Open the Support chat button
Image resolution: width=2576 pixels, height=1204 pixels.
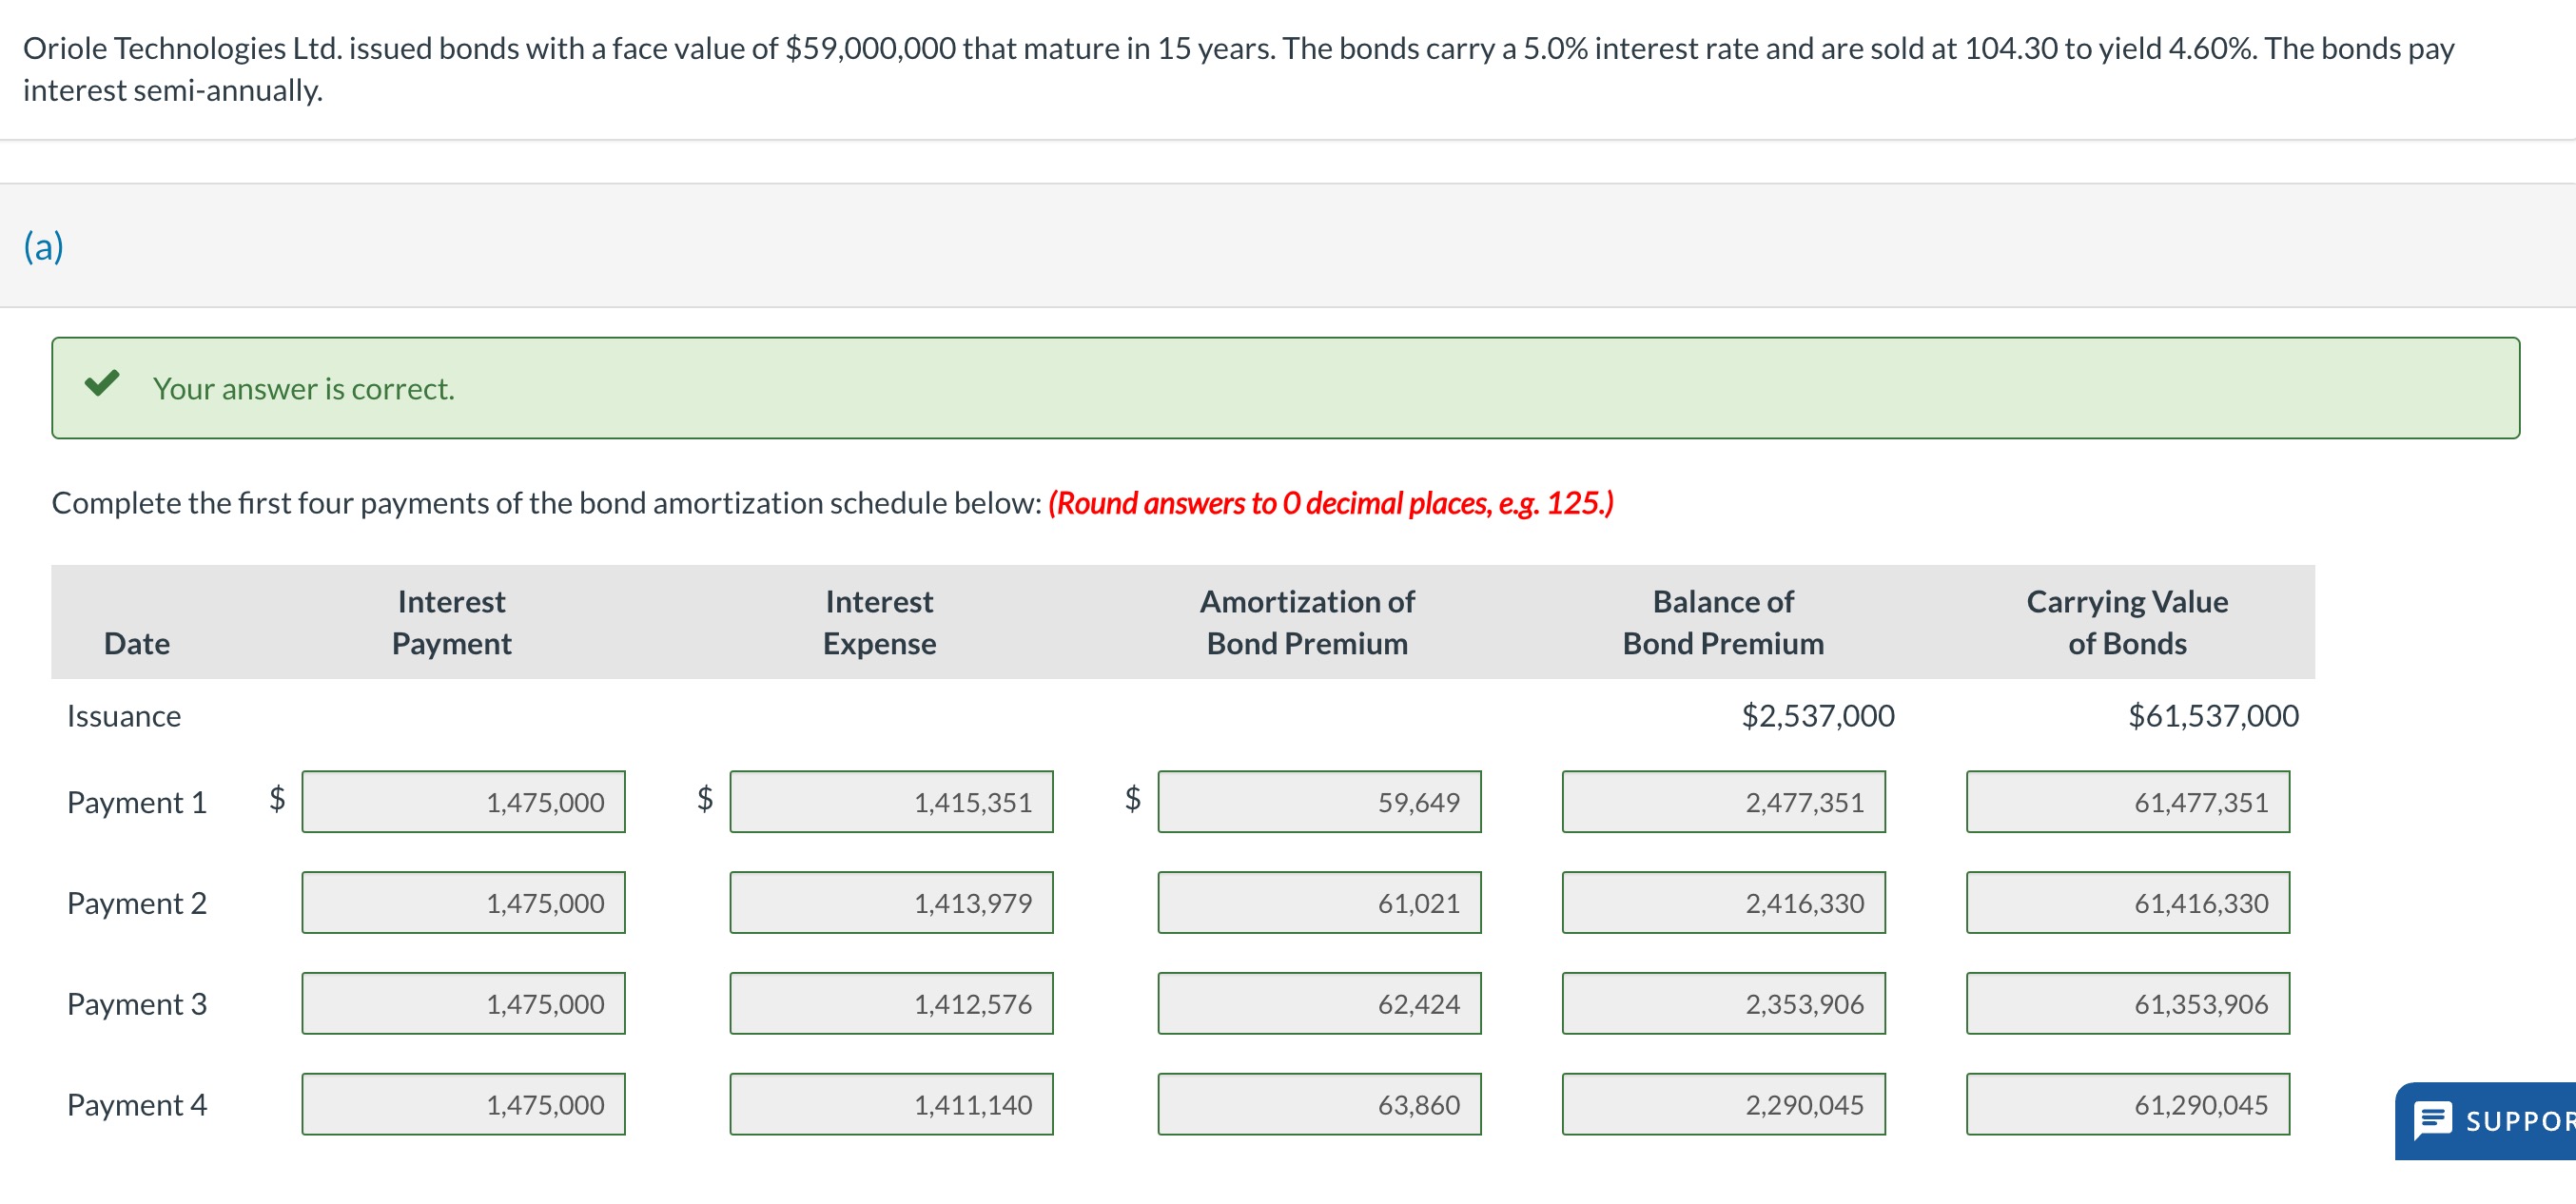(x=2486, y=1121)
